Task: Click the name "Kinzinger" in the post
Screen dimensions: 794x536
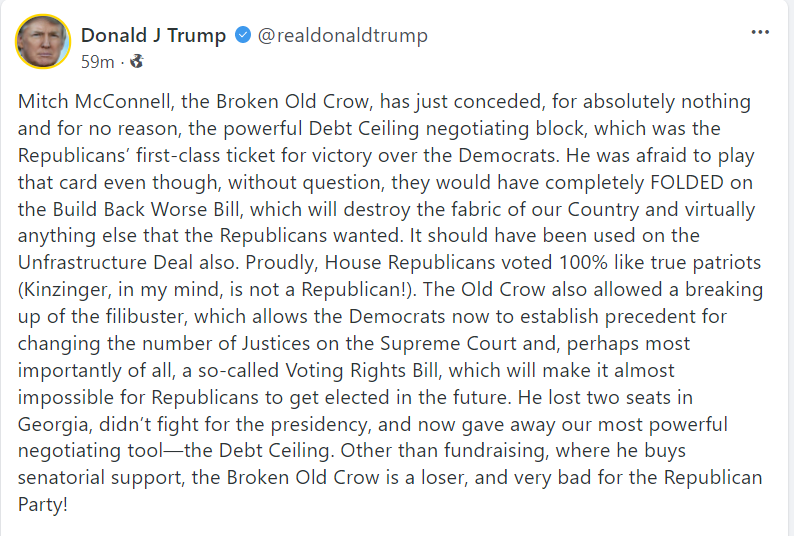Action: [66, 289]
